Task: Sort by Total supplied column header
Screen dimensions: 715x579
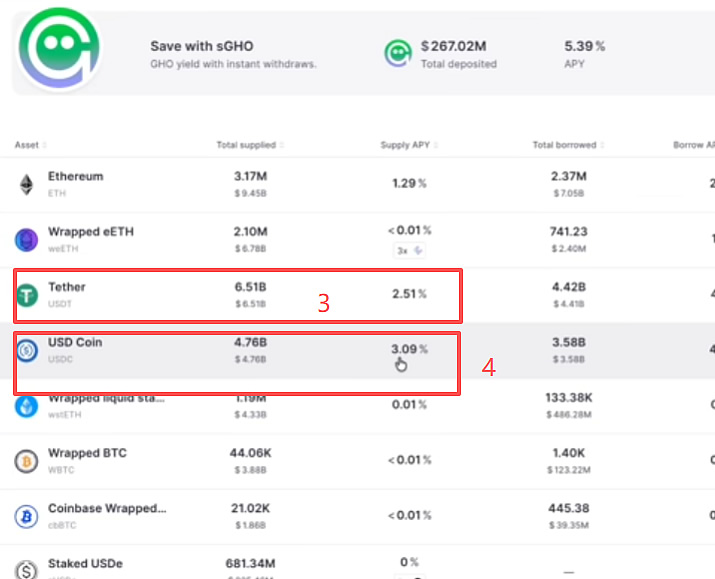Action: click(x=248, y=145)
